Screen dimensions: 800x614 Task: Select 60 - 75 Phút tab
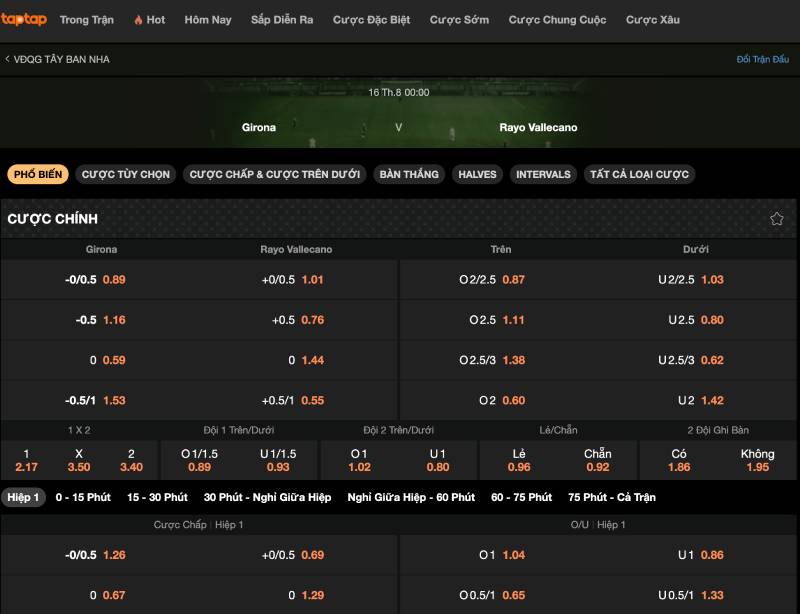[521, 497]
